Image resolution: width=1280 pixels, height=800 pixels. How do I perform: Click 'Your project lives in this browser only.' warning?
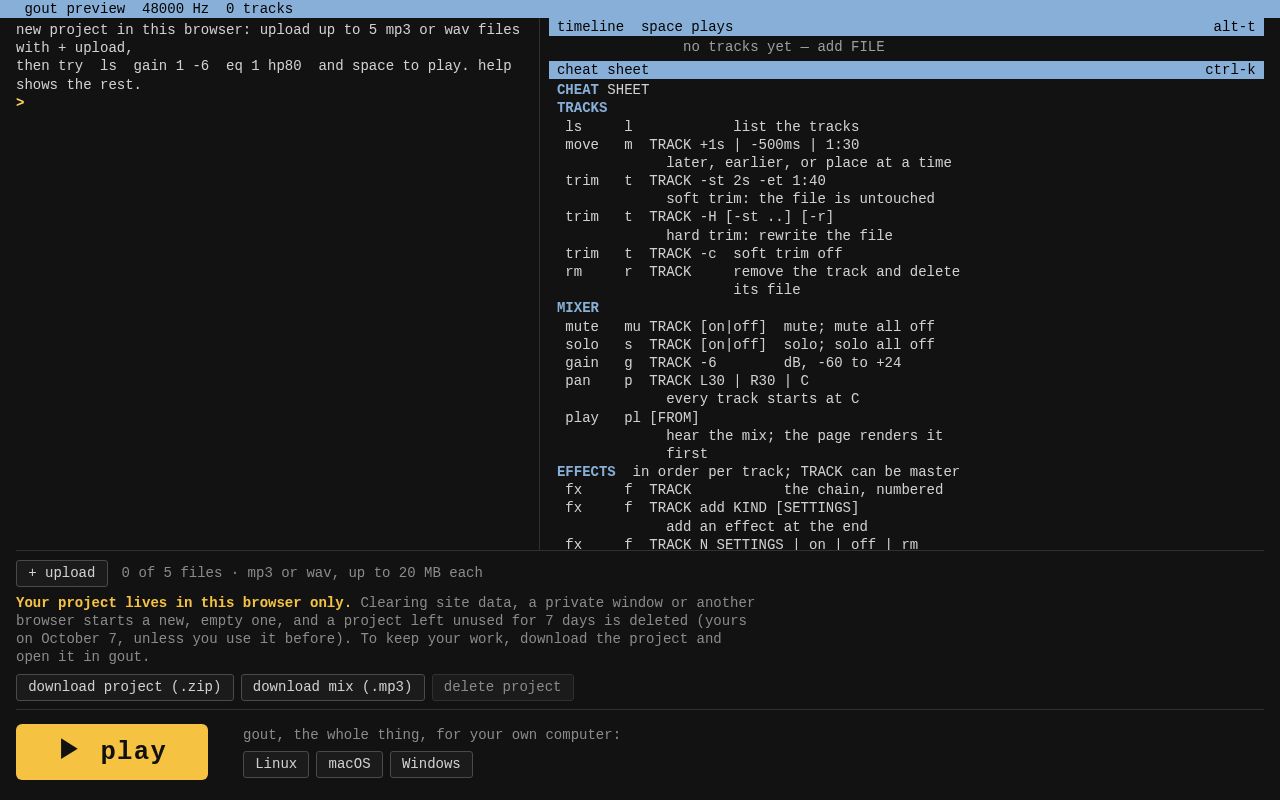184,603
